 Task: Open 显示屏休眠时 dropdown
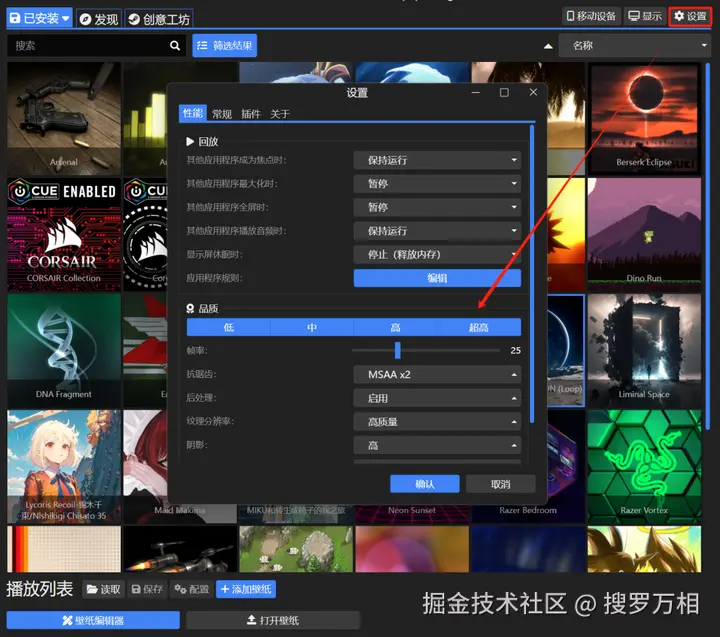pos(437,254)
